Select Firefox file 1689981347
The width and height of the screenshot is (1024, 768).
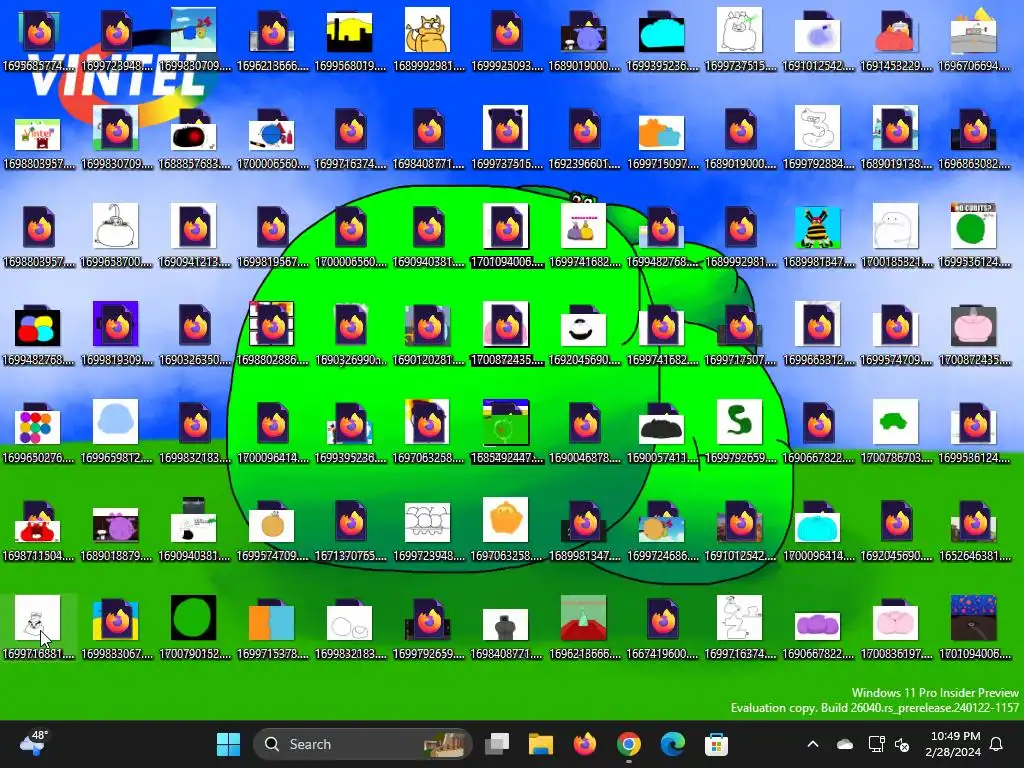click(584, 530)
